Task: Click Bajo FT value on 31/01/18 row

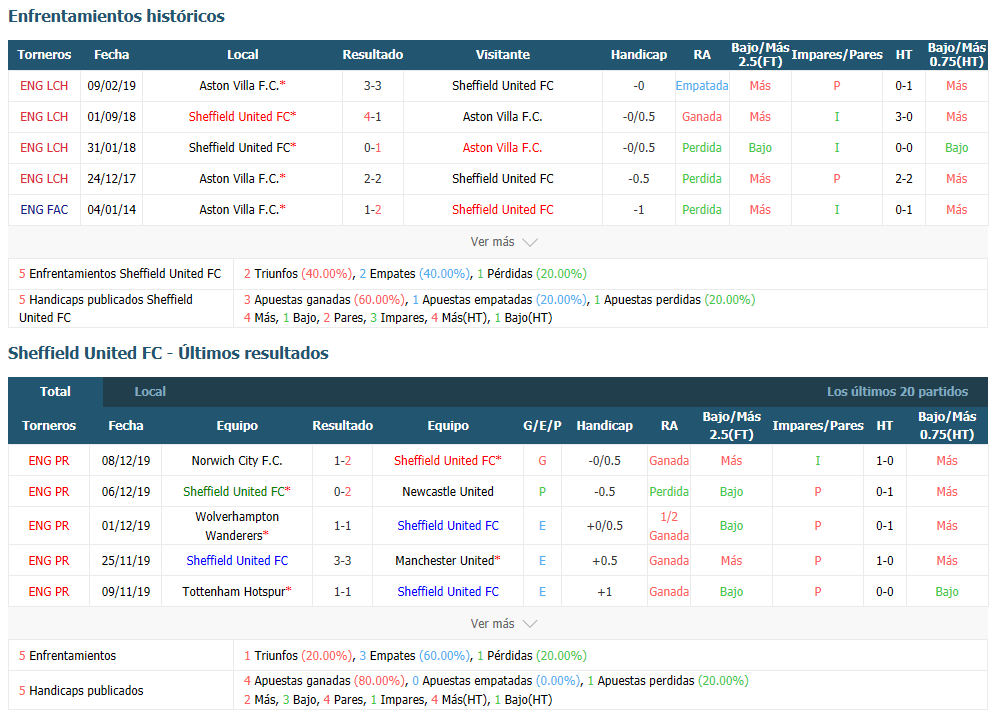Action: point(760,148)
